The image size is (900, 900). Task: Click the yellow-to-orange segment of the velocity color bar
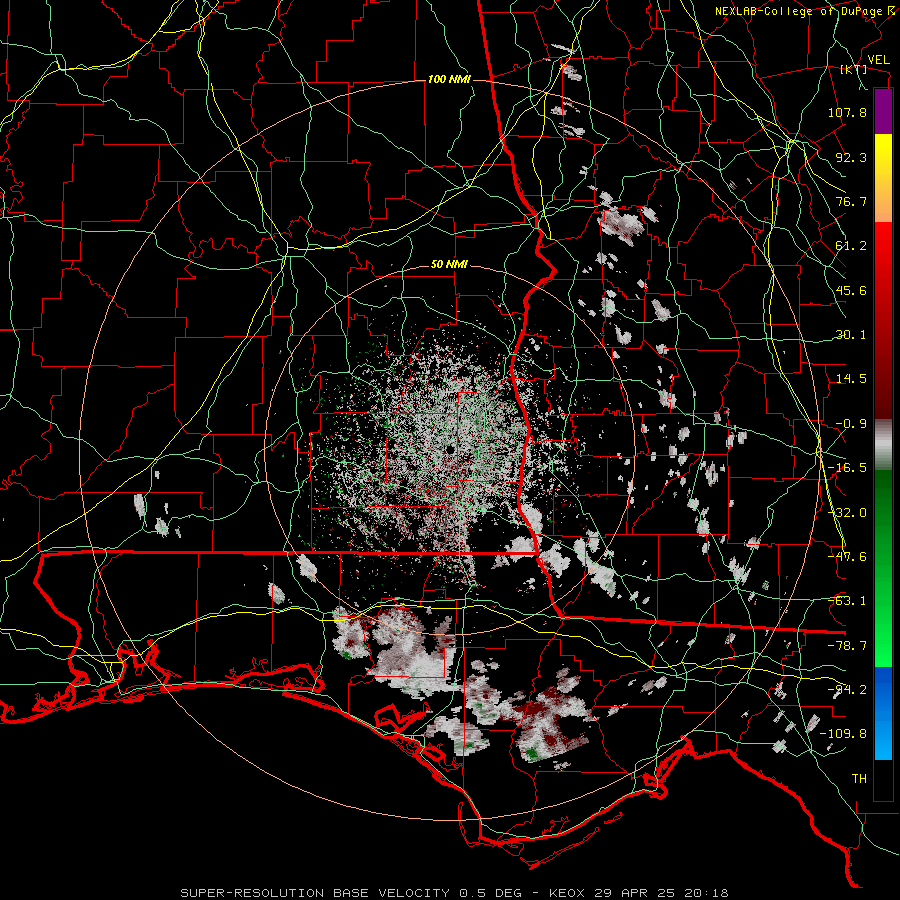pos(883,178)
